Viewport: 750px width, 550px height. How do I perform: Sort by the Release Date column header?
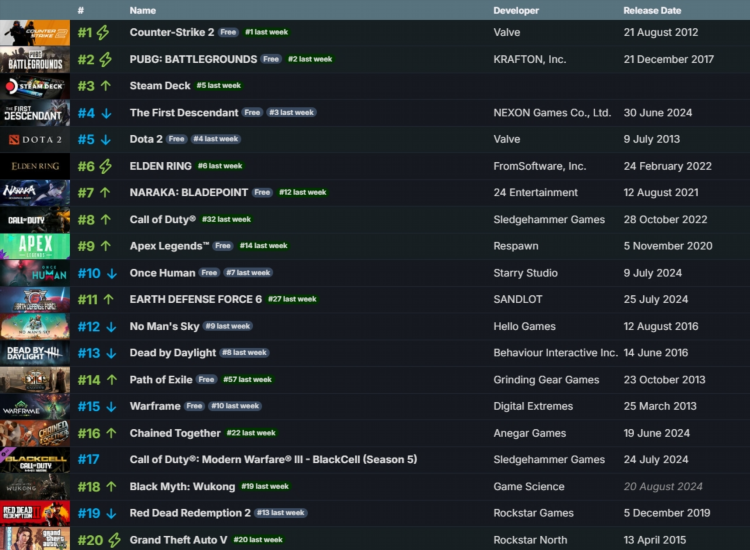pyautogui.click(x=652, y=11)
